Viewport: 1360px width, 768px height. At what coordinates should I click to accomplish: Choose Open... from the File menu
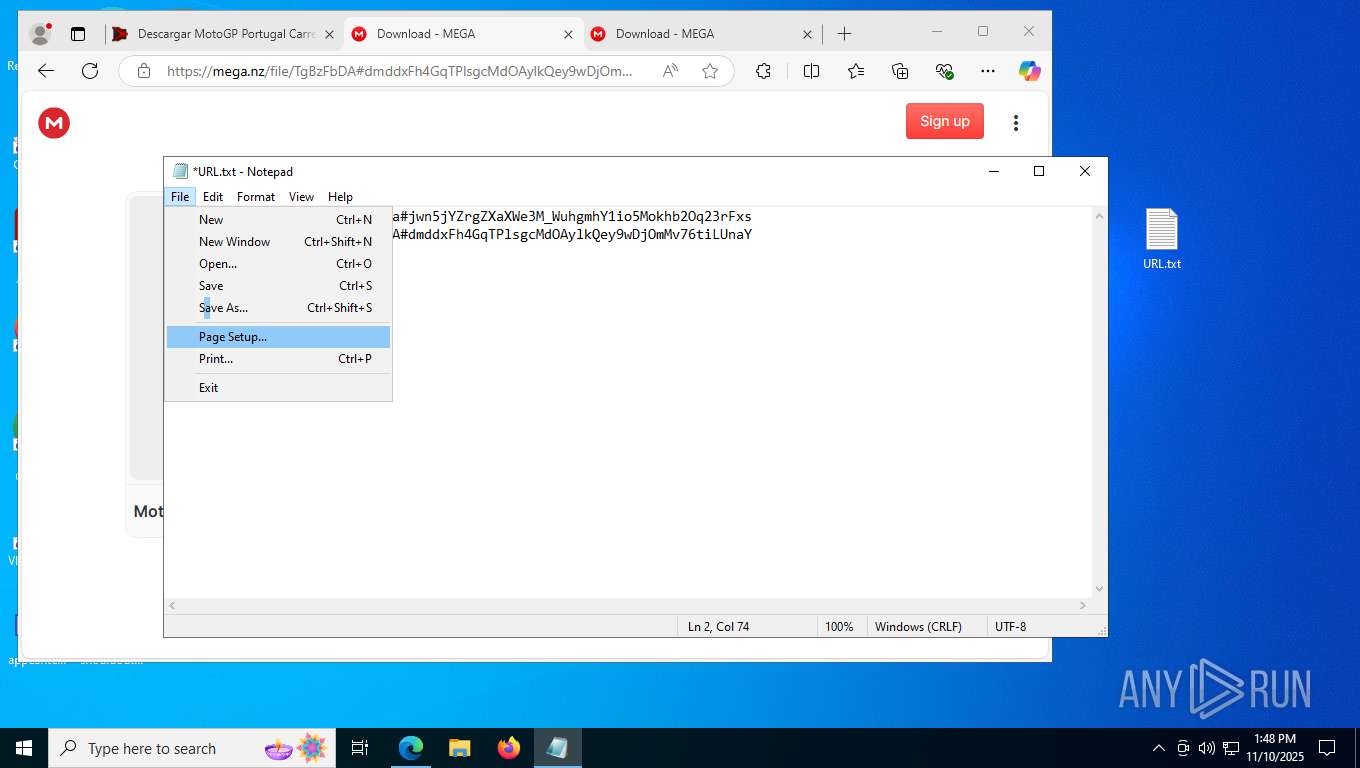coord(278,264)
